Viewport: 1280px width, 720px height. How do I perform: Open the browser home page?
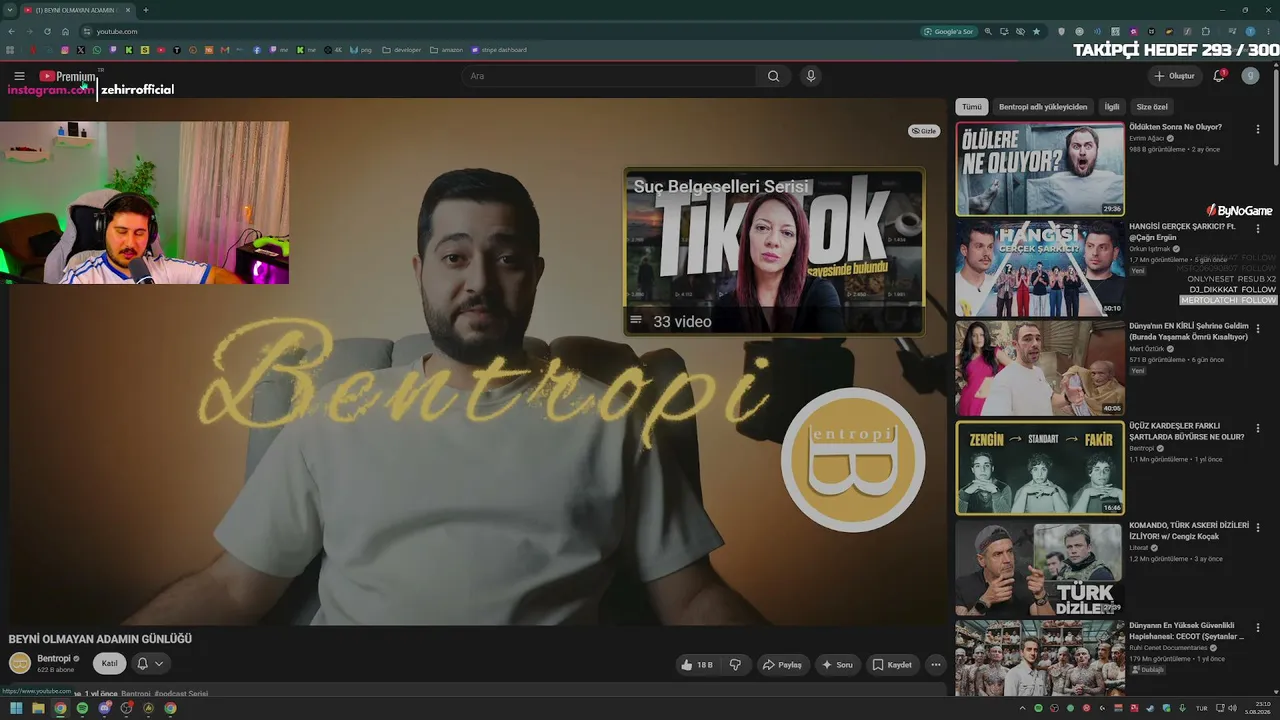tap(66, 31)
